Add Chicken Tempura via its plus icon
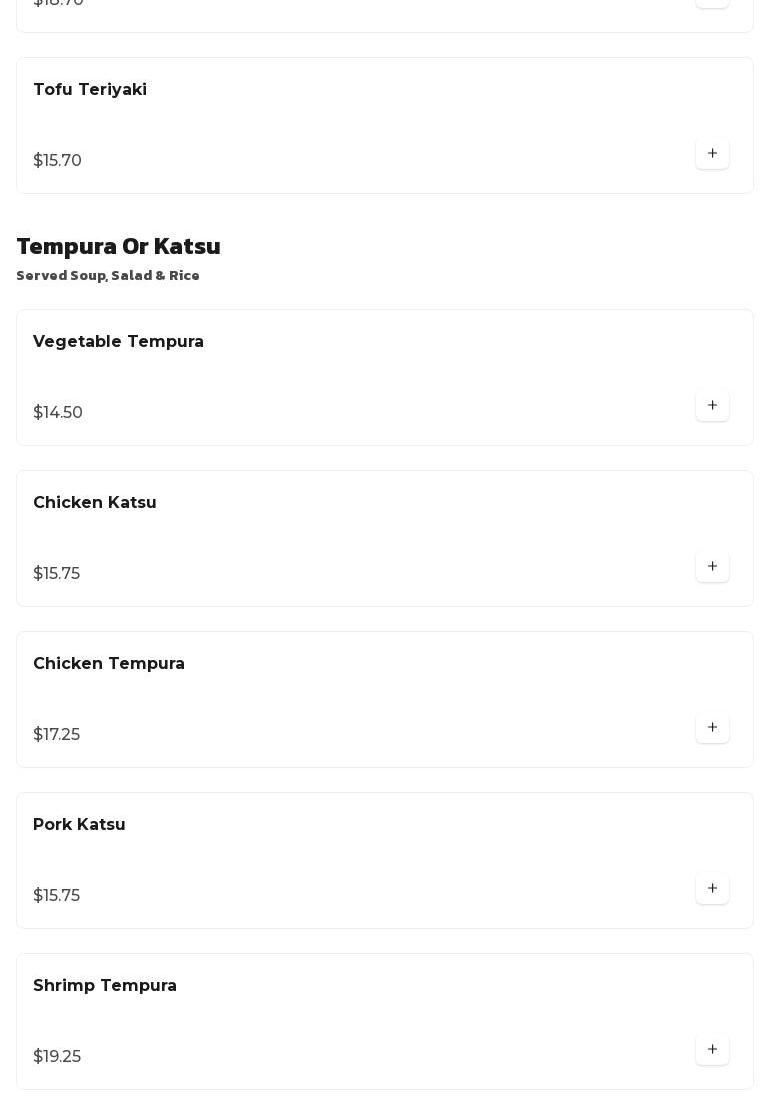The height and width of the screenshot is (1113, 770). click(712, 728)
